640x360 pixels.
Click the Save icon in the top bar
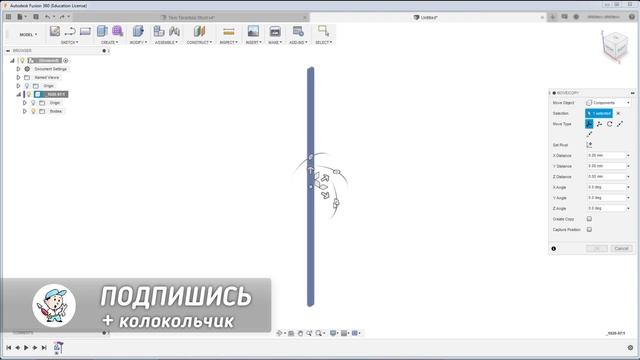coord(36,17)
